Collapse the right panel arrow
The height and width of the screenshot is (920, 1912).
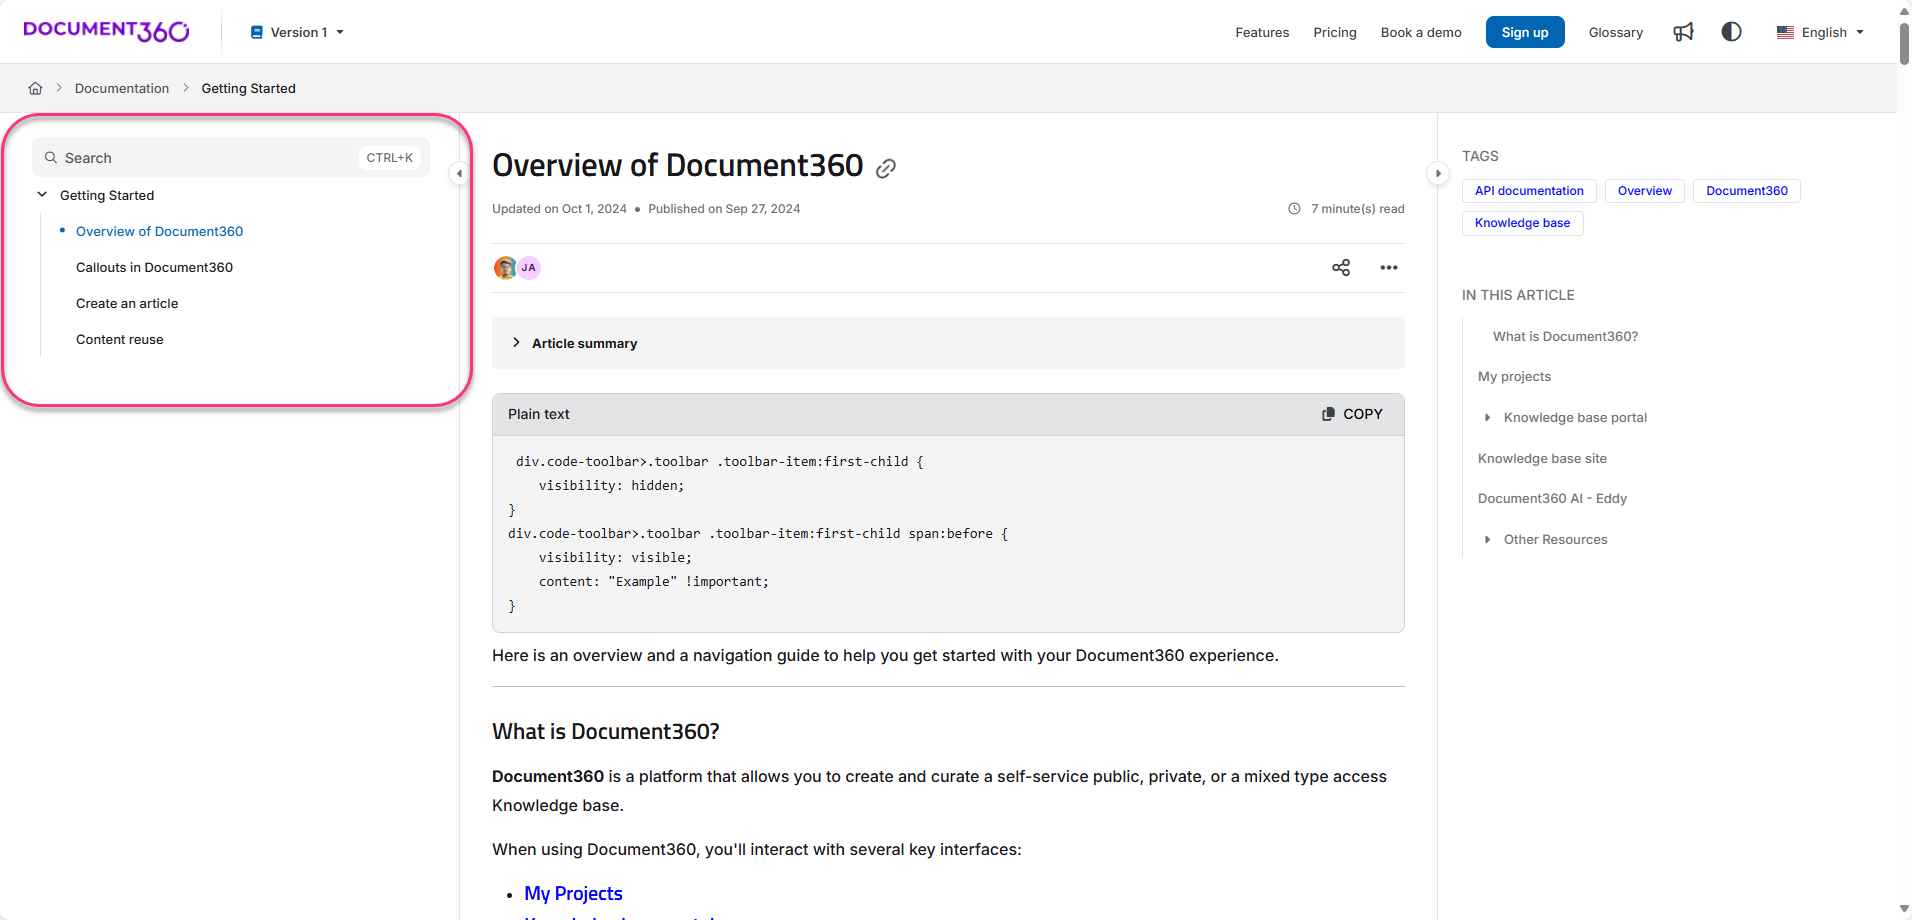click(1438, 173)
